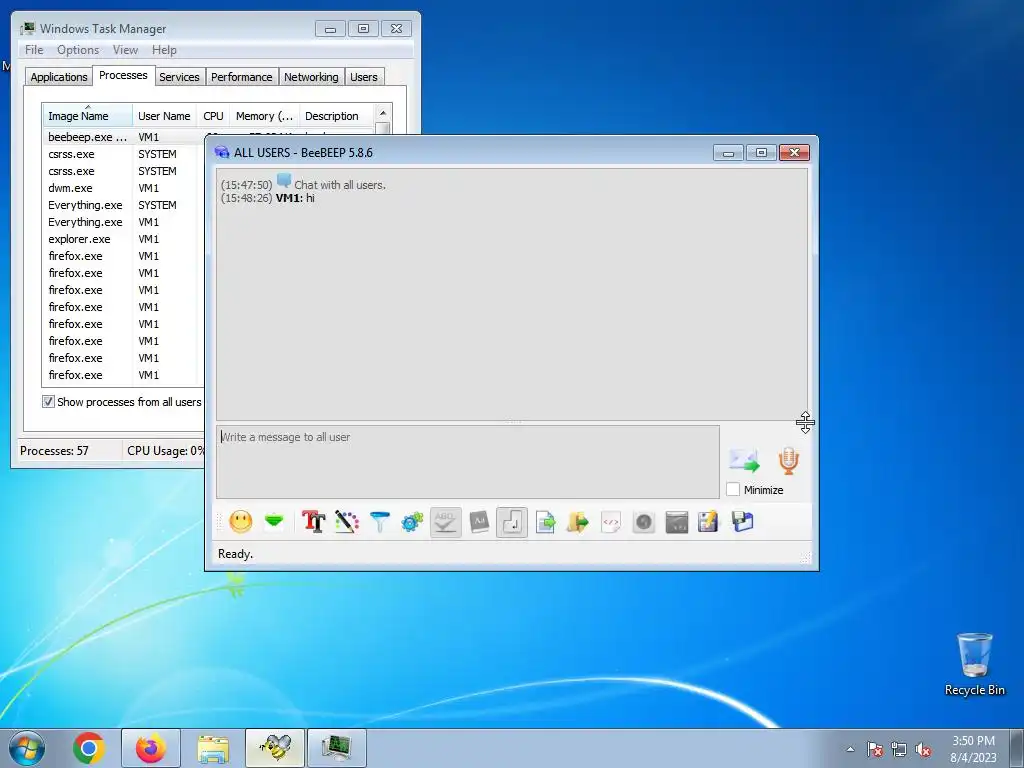Toggle the word completer dictionary book icon

point(479,522)
